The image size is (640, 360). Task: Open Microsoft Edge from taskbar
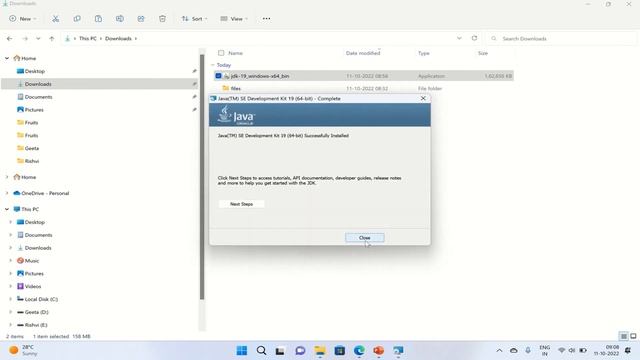tap(359, 351)
